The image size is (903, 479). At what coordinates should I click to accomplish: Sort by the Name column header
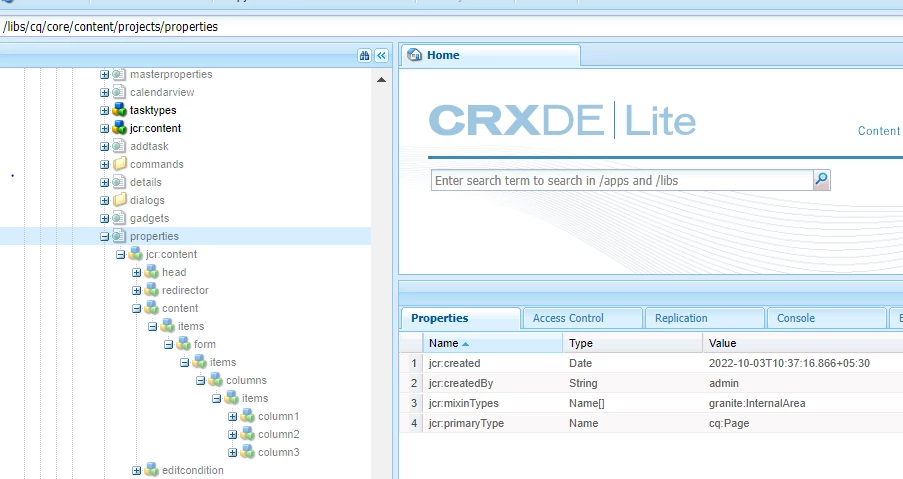pos(493,343)
